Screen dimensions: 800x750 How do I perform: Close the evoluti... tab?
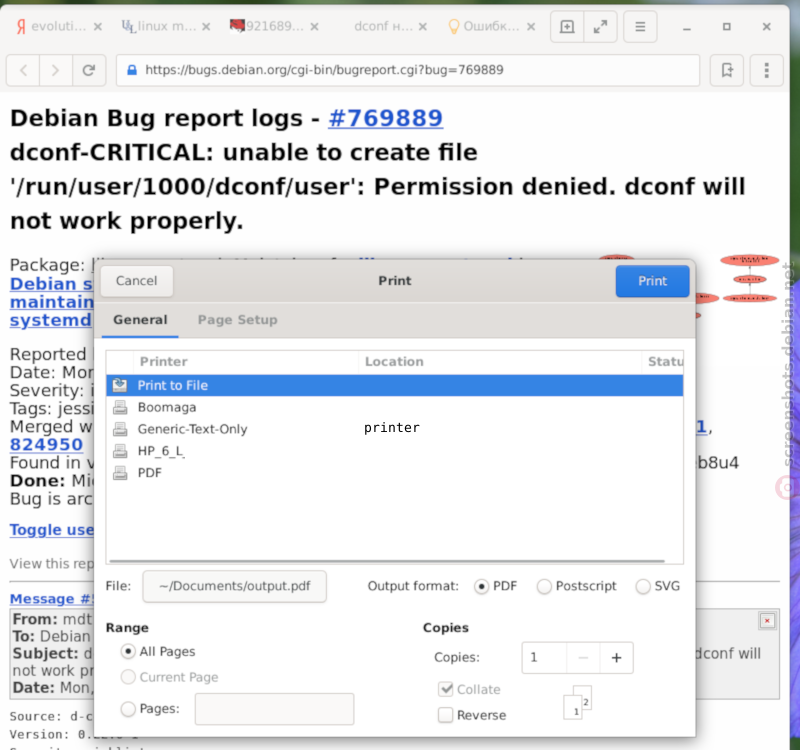[98, 27]
